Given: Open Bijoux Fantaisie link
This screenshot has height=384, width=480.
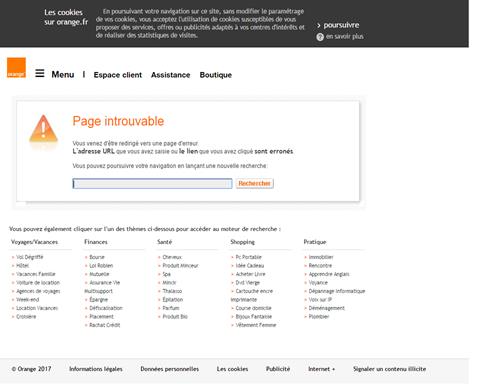Looking at the screenshot, I should click(254, 317).
